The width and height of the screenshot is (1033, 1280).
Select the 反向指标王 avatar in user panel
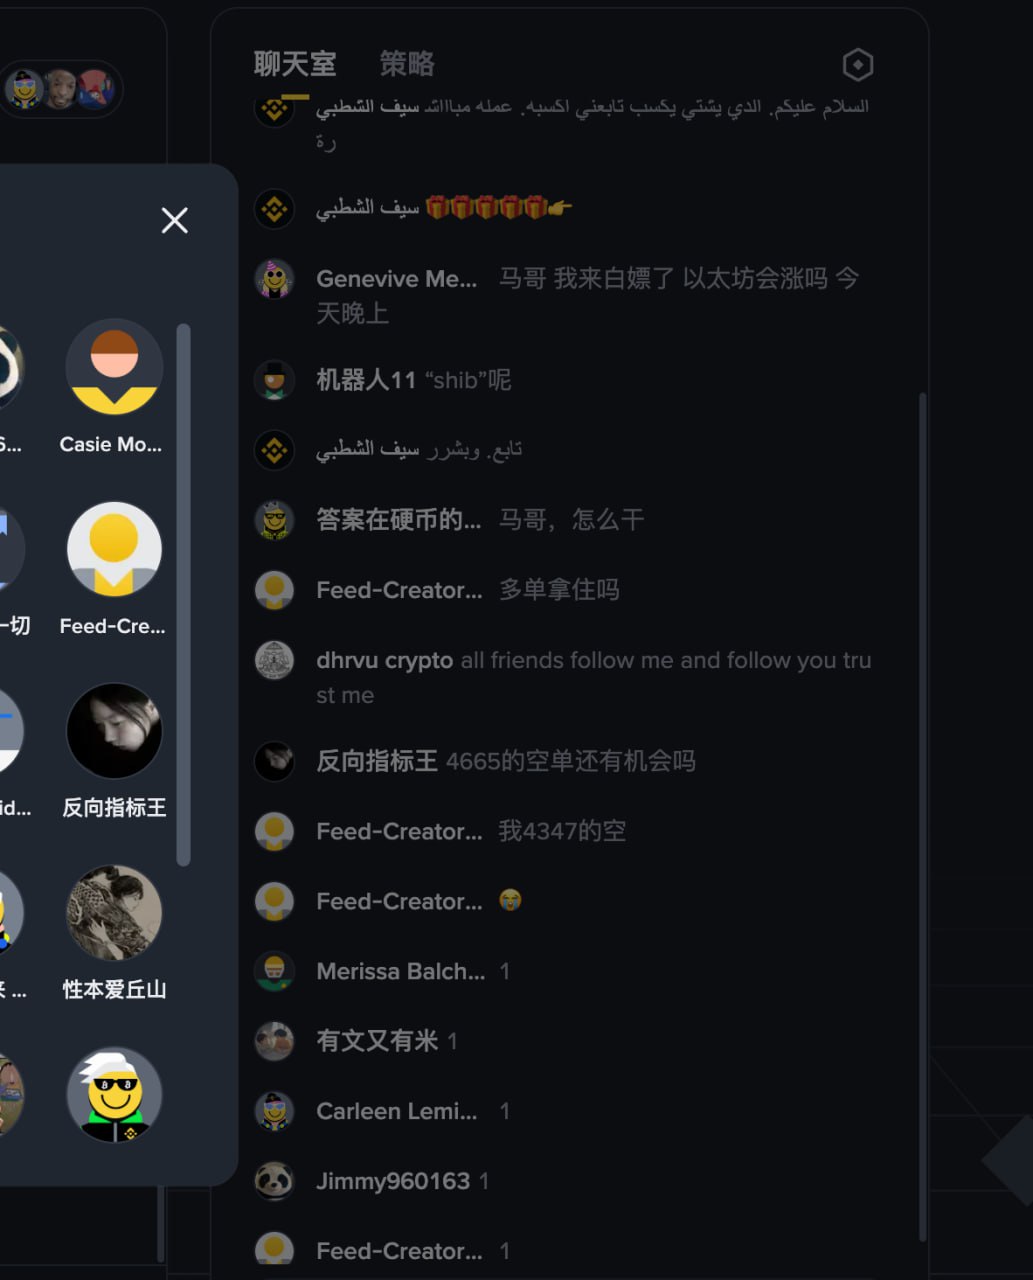pos(114,731)
